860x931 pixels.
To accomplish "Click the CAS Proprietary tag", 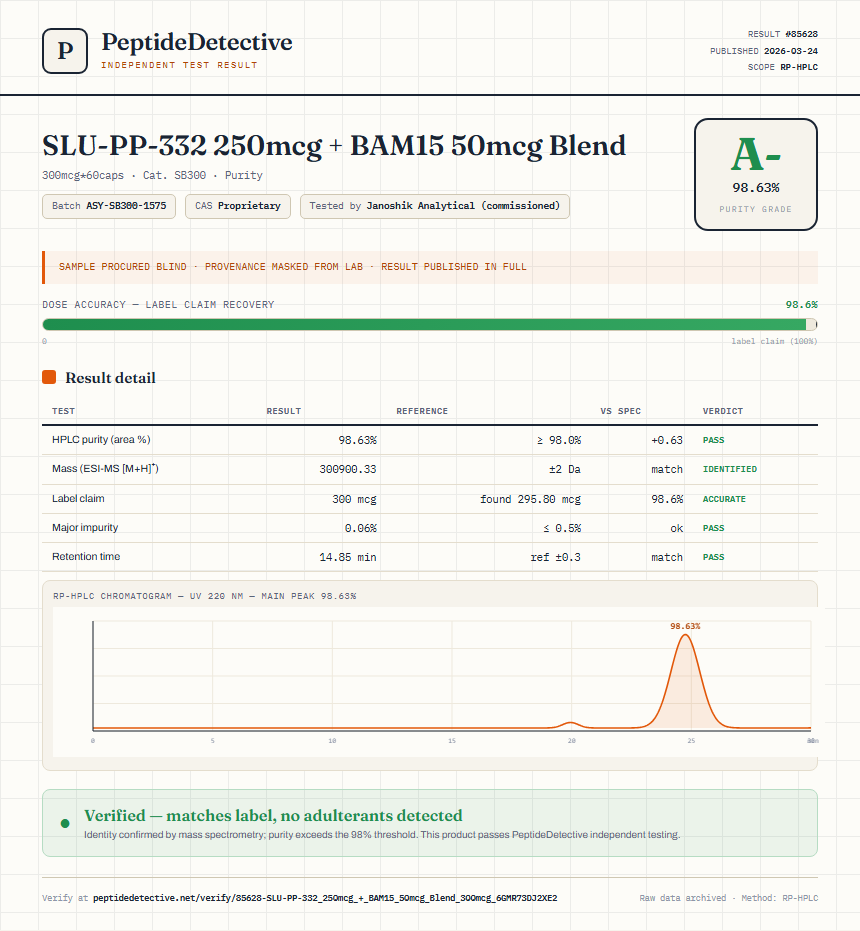I will [238, 206].
